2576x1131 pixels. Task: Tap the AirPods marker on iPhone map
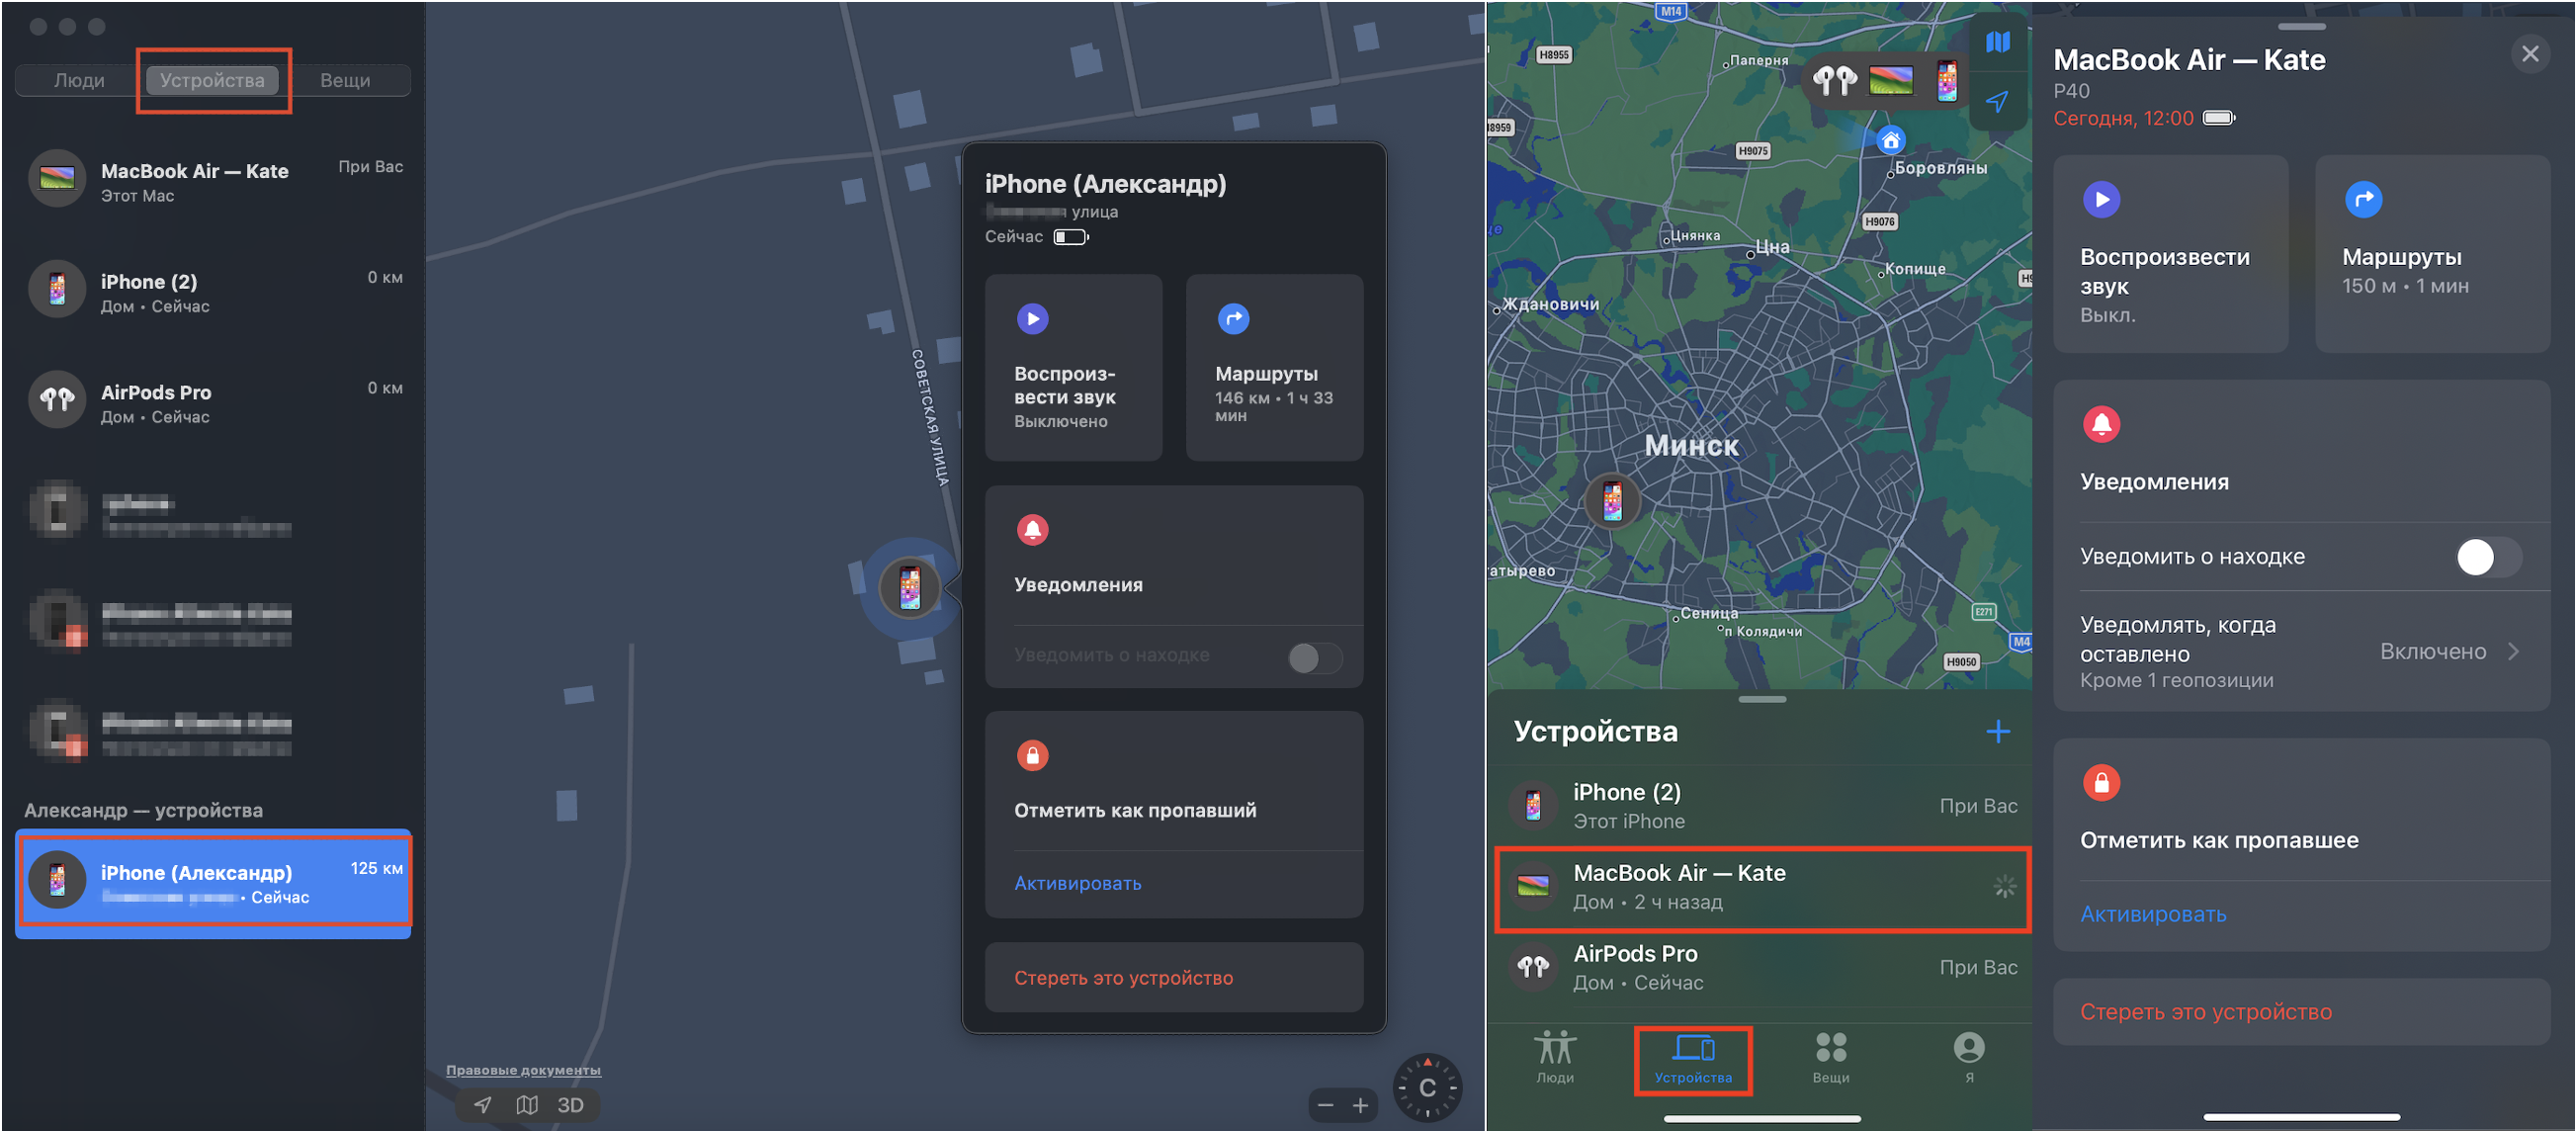pyautogui.click(x=1834, y=80)
